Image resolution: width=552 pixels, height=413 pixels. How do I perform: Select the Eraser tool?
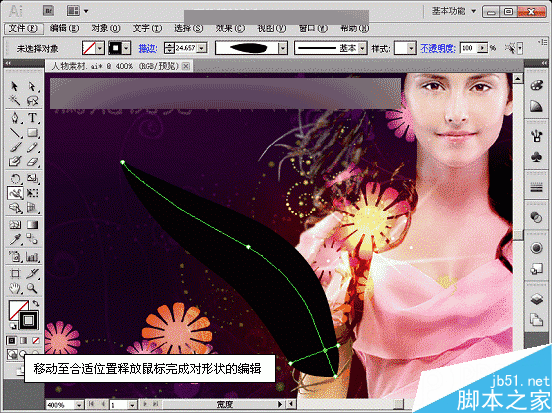[32, 162]
